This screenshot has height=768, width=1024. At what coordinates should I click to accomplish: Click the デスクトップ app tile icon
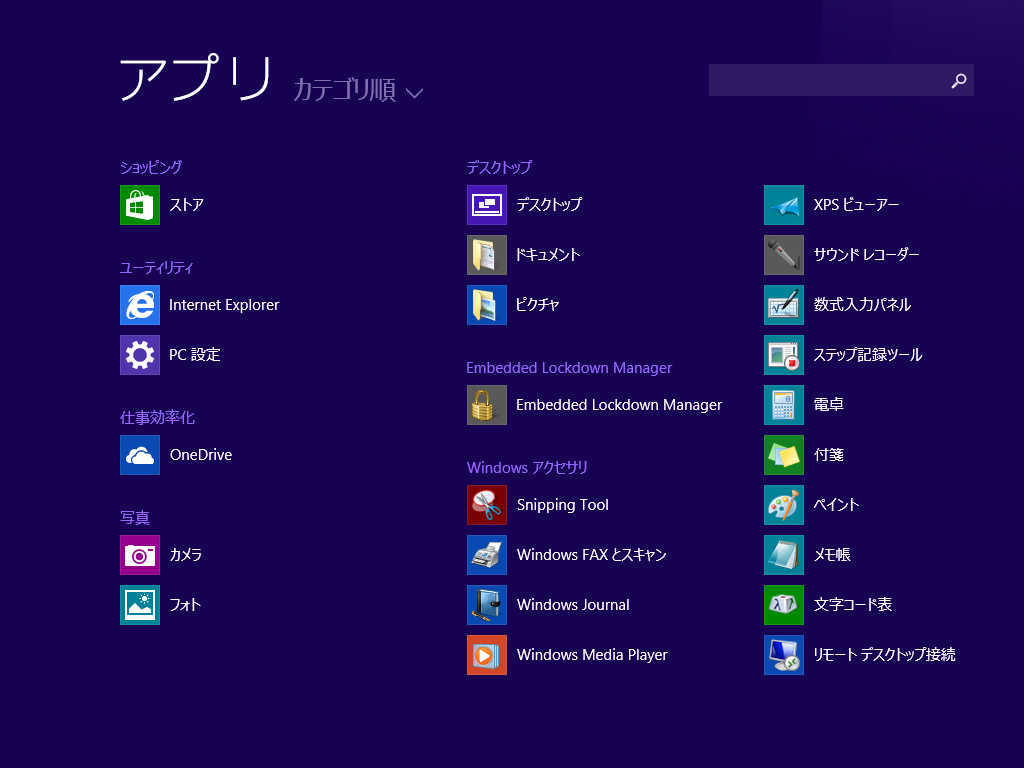487,205
